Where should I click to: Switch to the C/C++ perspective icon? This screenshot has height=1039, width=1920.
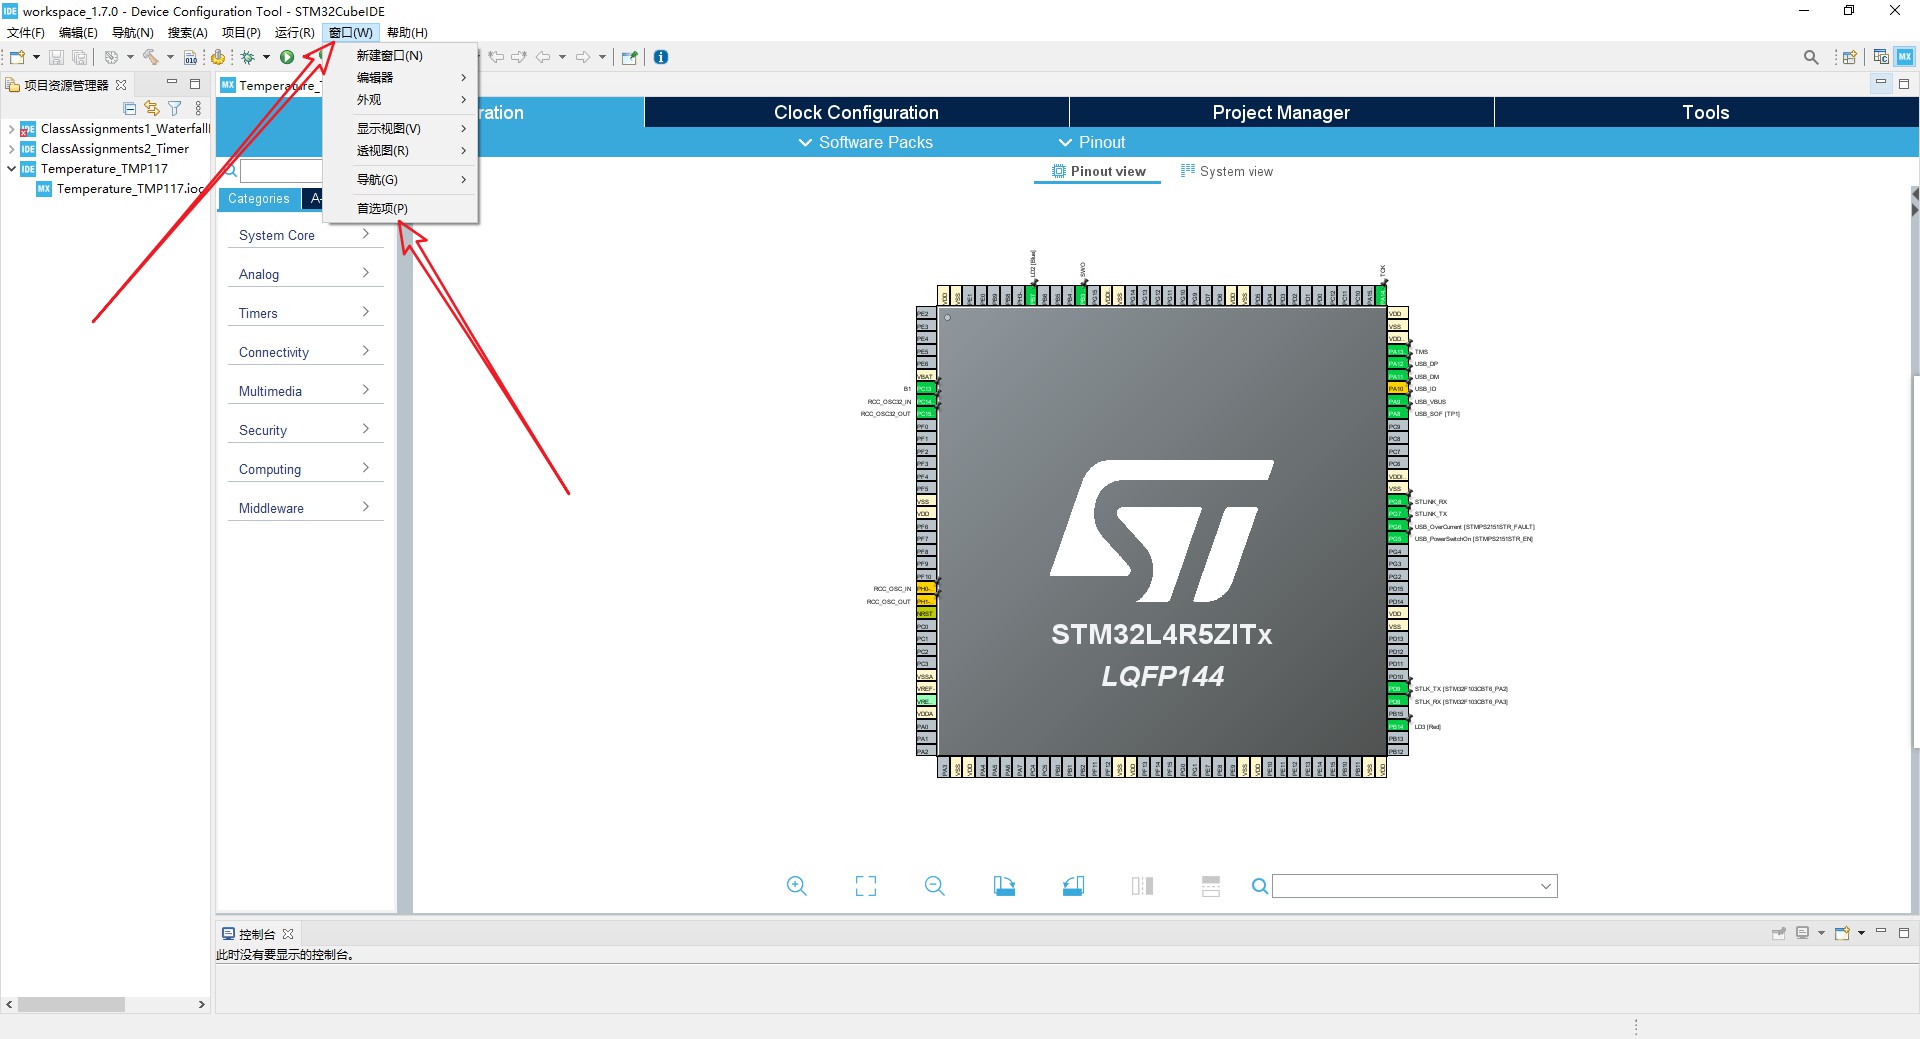[1881, 57]
